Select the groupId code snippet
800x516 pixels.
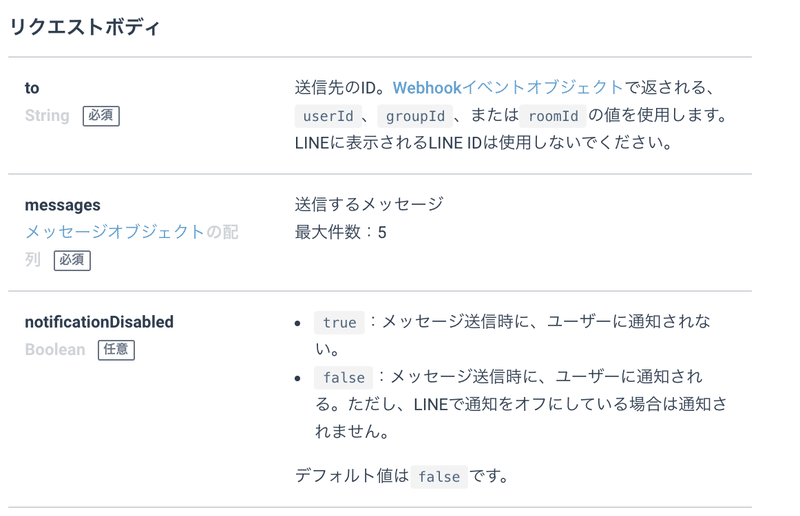pos(415,116)
